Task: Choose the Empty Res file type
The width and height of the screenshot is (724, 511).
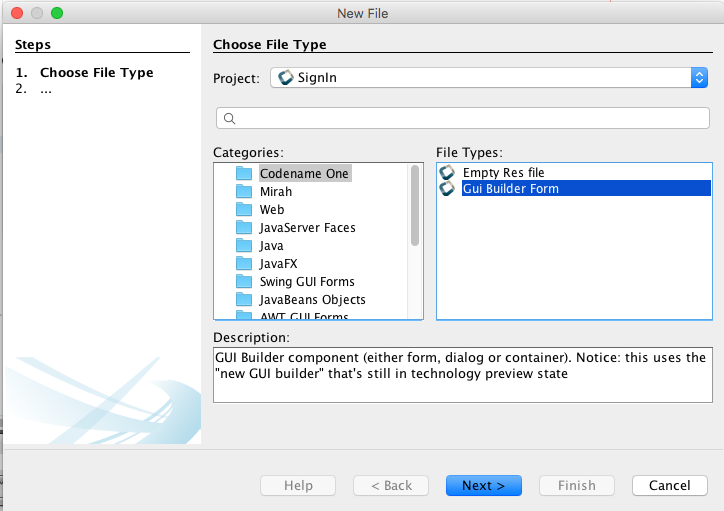Action: click(503, 173)
